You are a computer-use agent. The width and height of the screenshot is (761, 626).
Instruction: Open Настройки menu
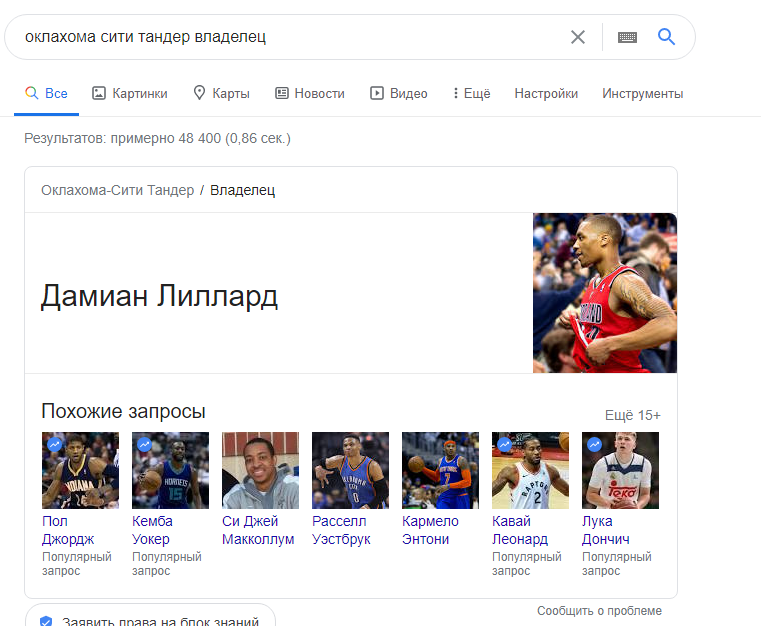pyautogui.click(x=546, y=93)
